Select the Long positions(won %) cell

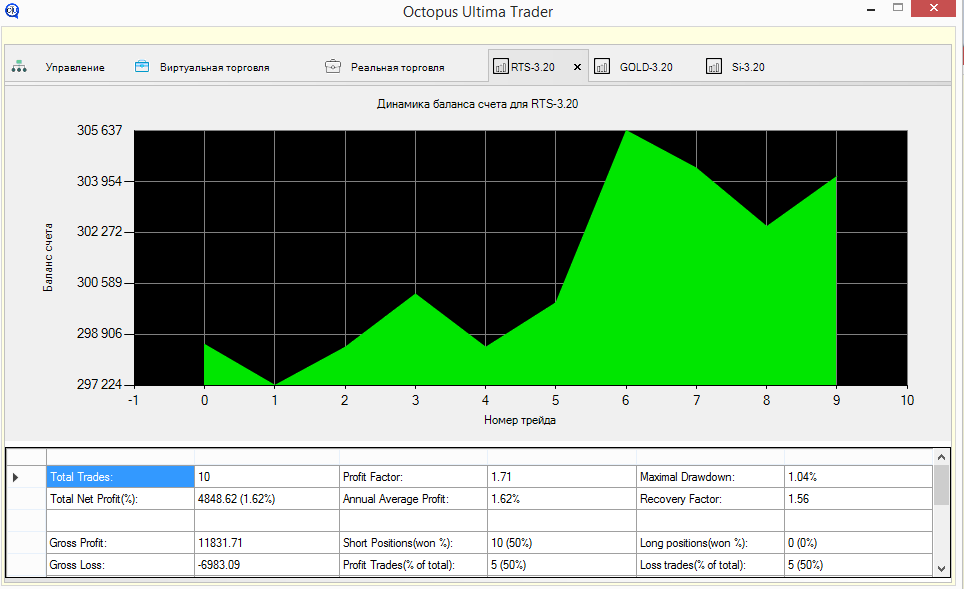point(710,543)
